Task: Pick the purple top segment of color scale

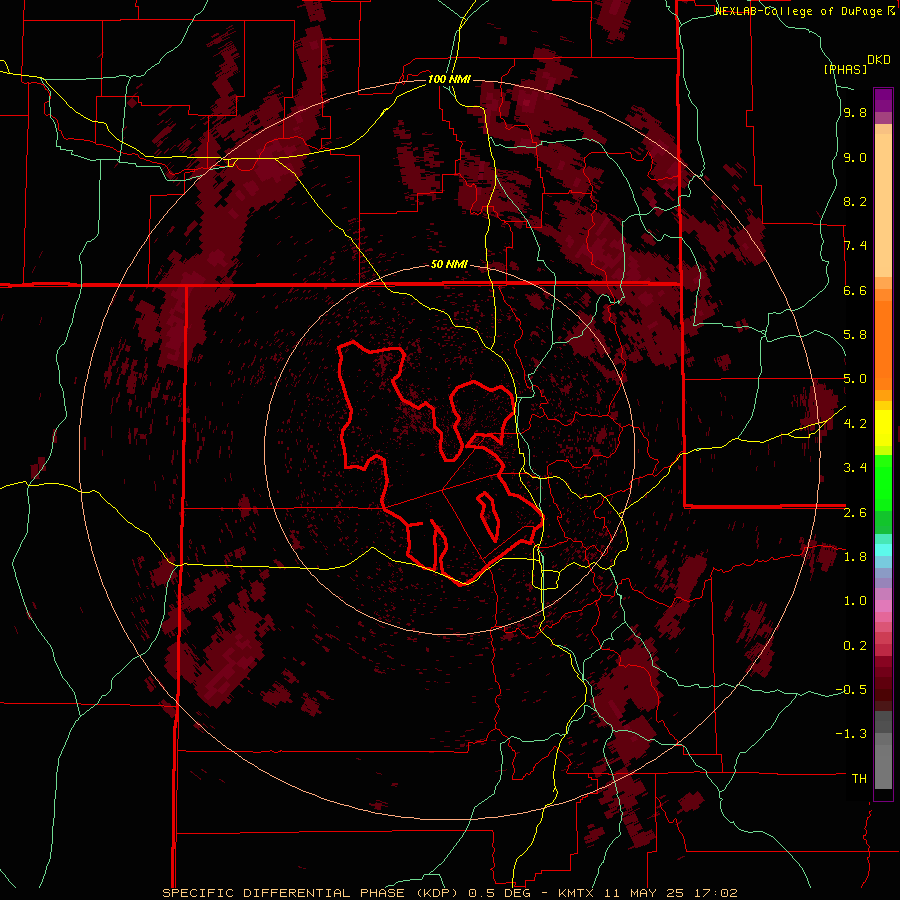Action: click(883, 100)
